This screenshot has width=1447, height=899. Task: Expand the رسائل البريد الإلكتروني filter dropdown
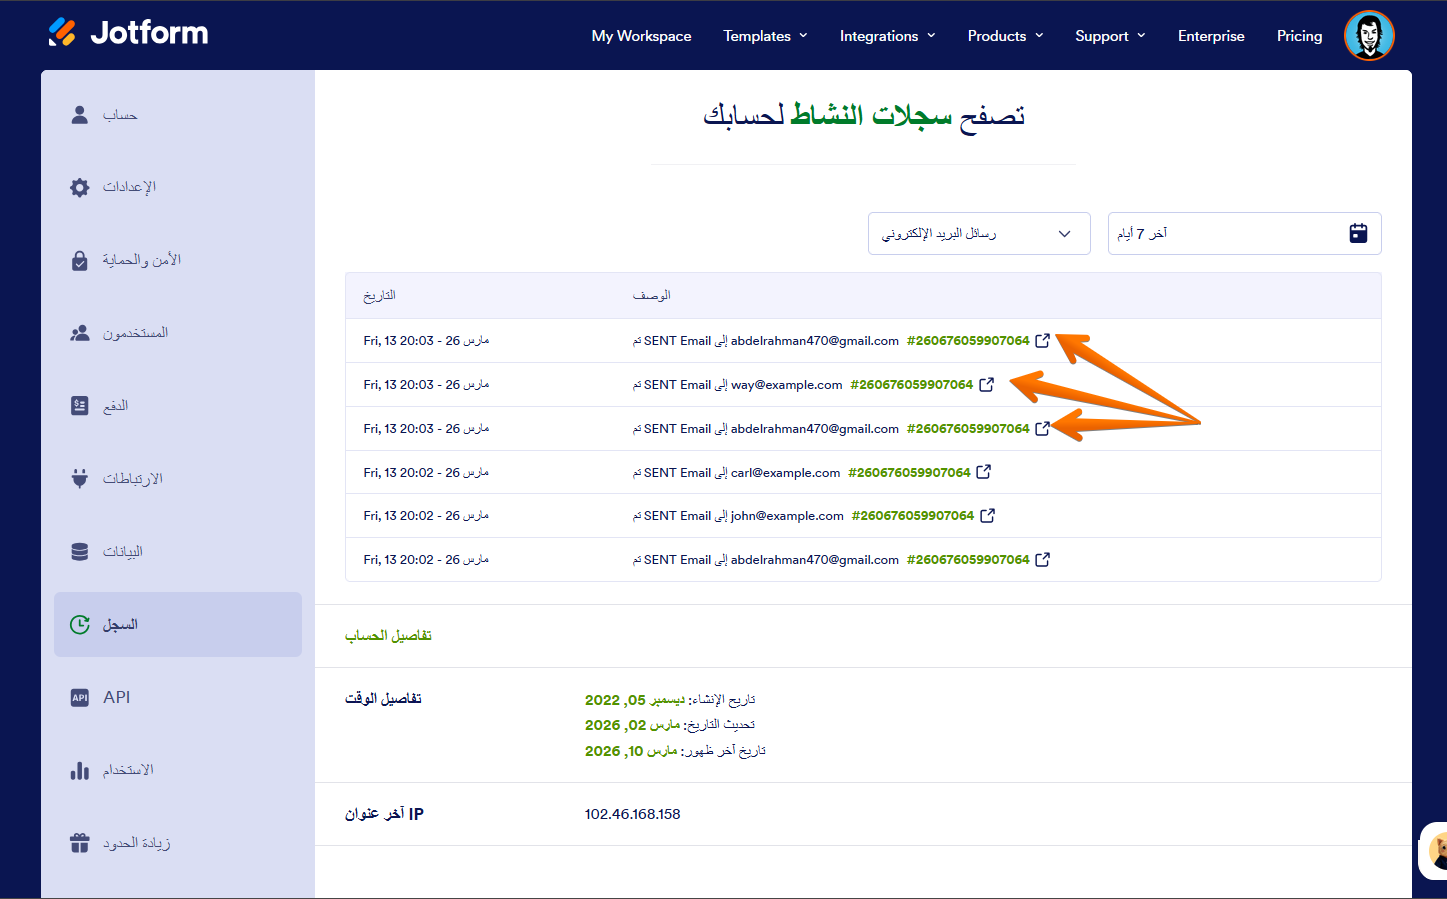(978, 233)
